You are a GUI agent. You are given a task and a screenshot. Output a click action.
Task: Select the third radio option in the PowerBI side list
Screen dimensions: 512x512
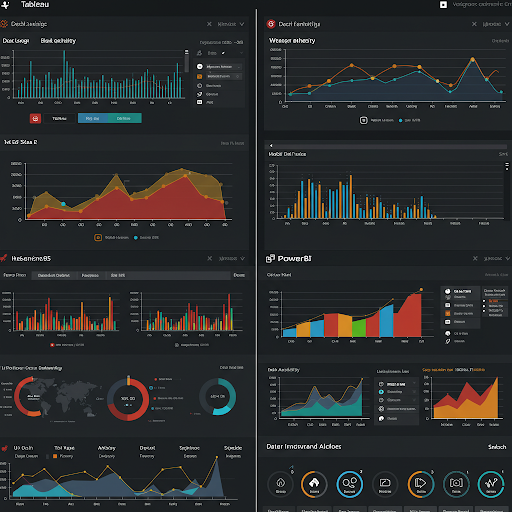pos(484,311)
